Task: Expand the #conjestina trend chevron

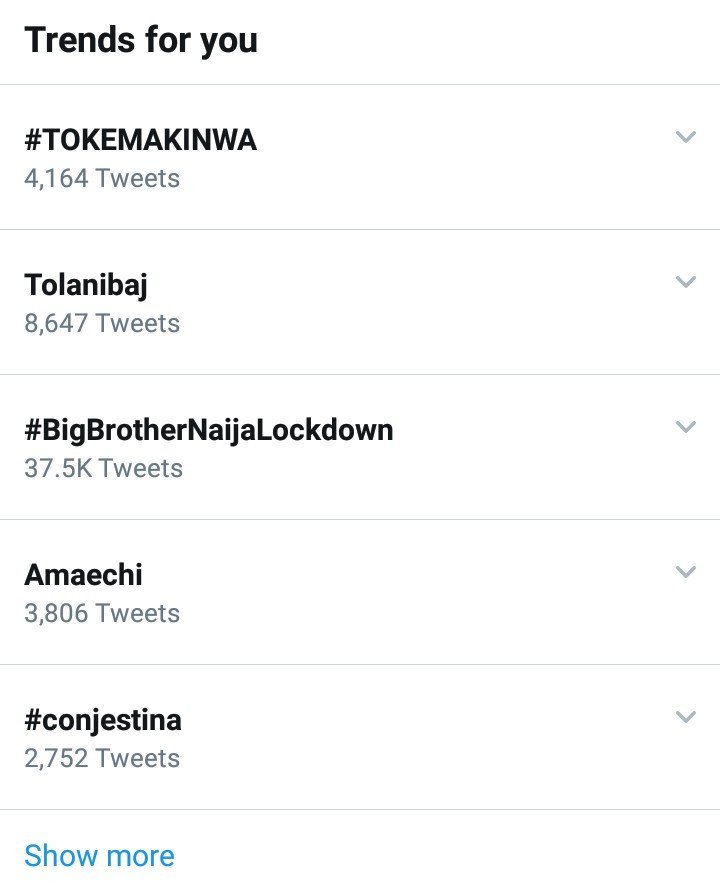Action: [x=685, y=717]
